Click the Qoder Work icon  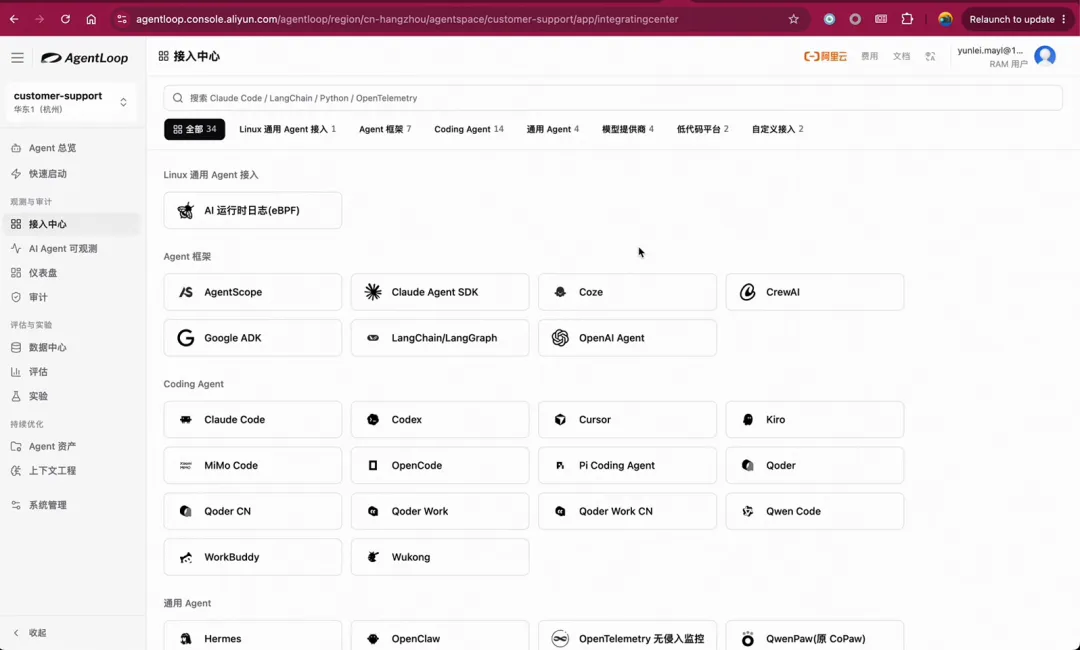pos(373,512)
